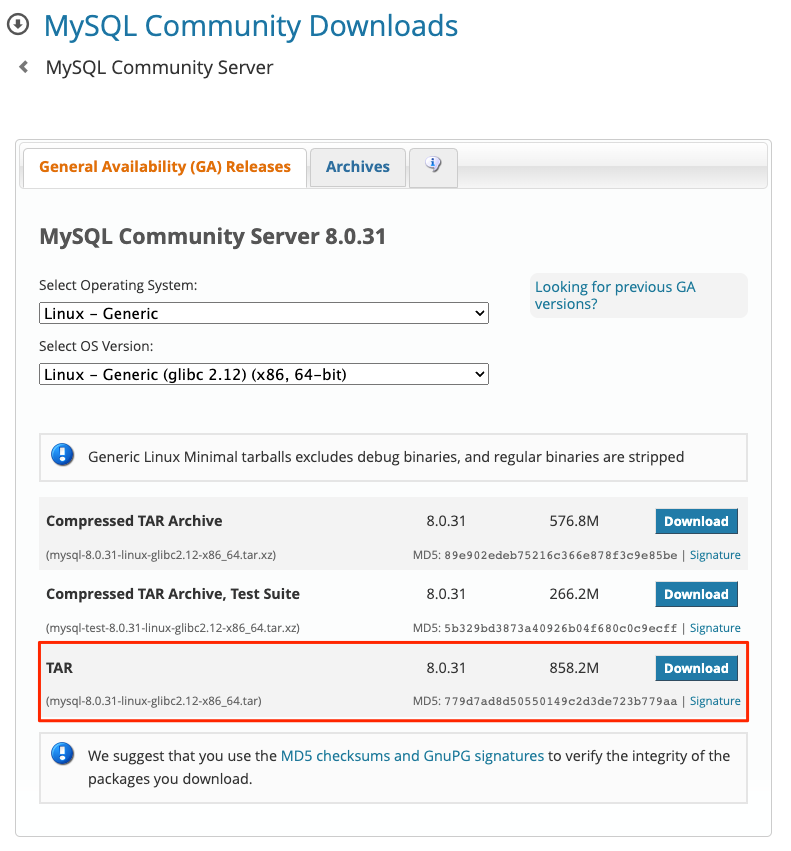Click MD5 value 89e902edeb75216c366e878f3c9e85be
This screenshot has width=791, height=851.
[x=560, y=555]
